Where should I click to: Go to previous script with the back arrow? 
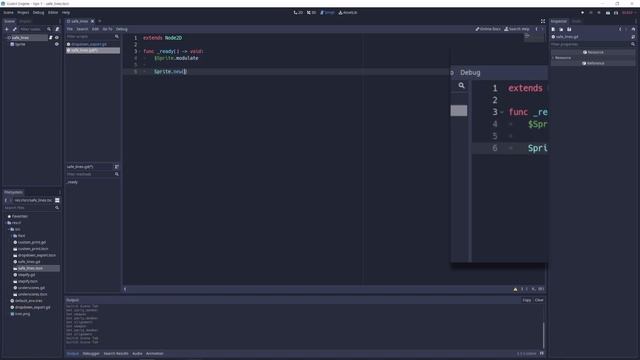[x=536, y=29]
